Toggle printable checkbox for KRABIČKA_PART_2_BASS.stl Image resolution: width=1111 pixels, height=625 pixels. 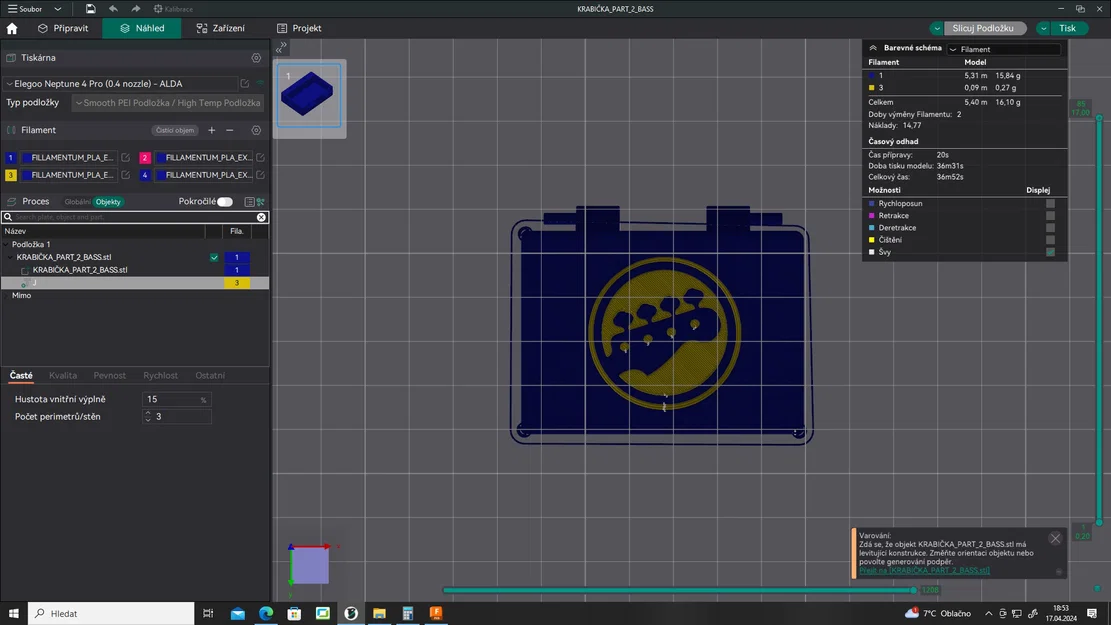214,257
